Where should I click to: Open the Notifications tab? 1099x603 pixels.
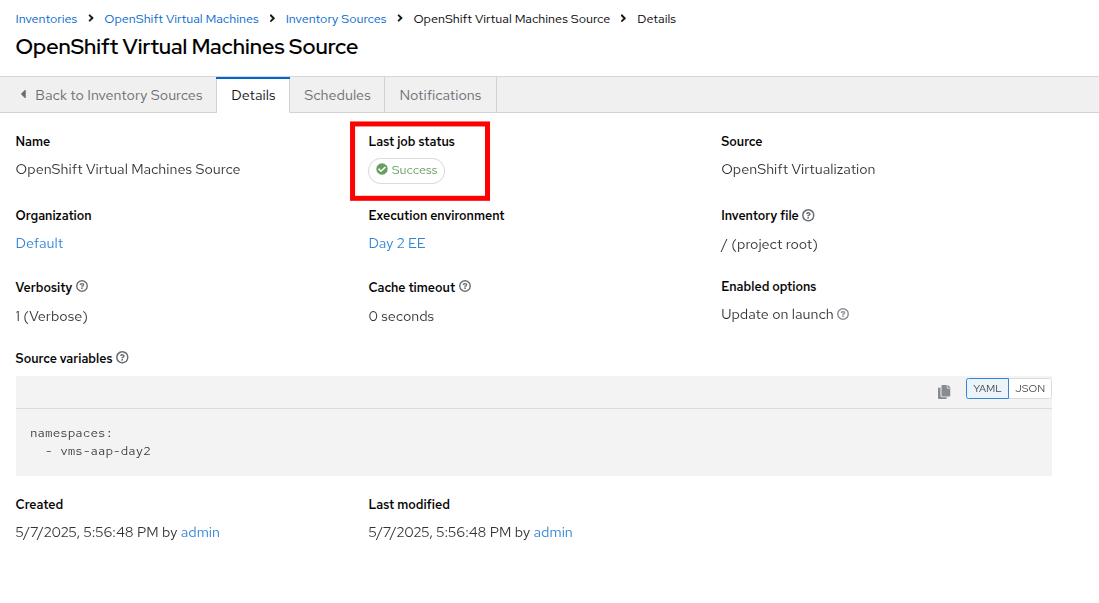[440, 95]
